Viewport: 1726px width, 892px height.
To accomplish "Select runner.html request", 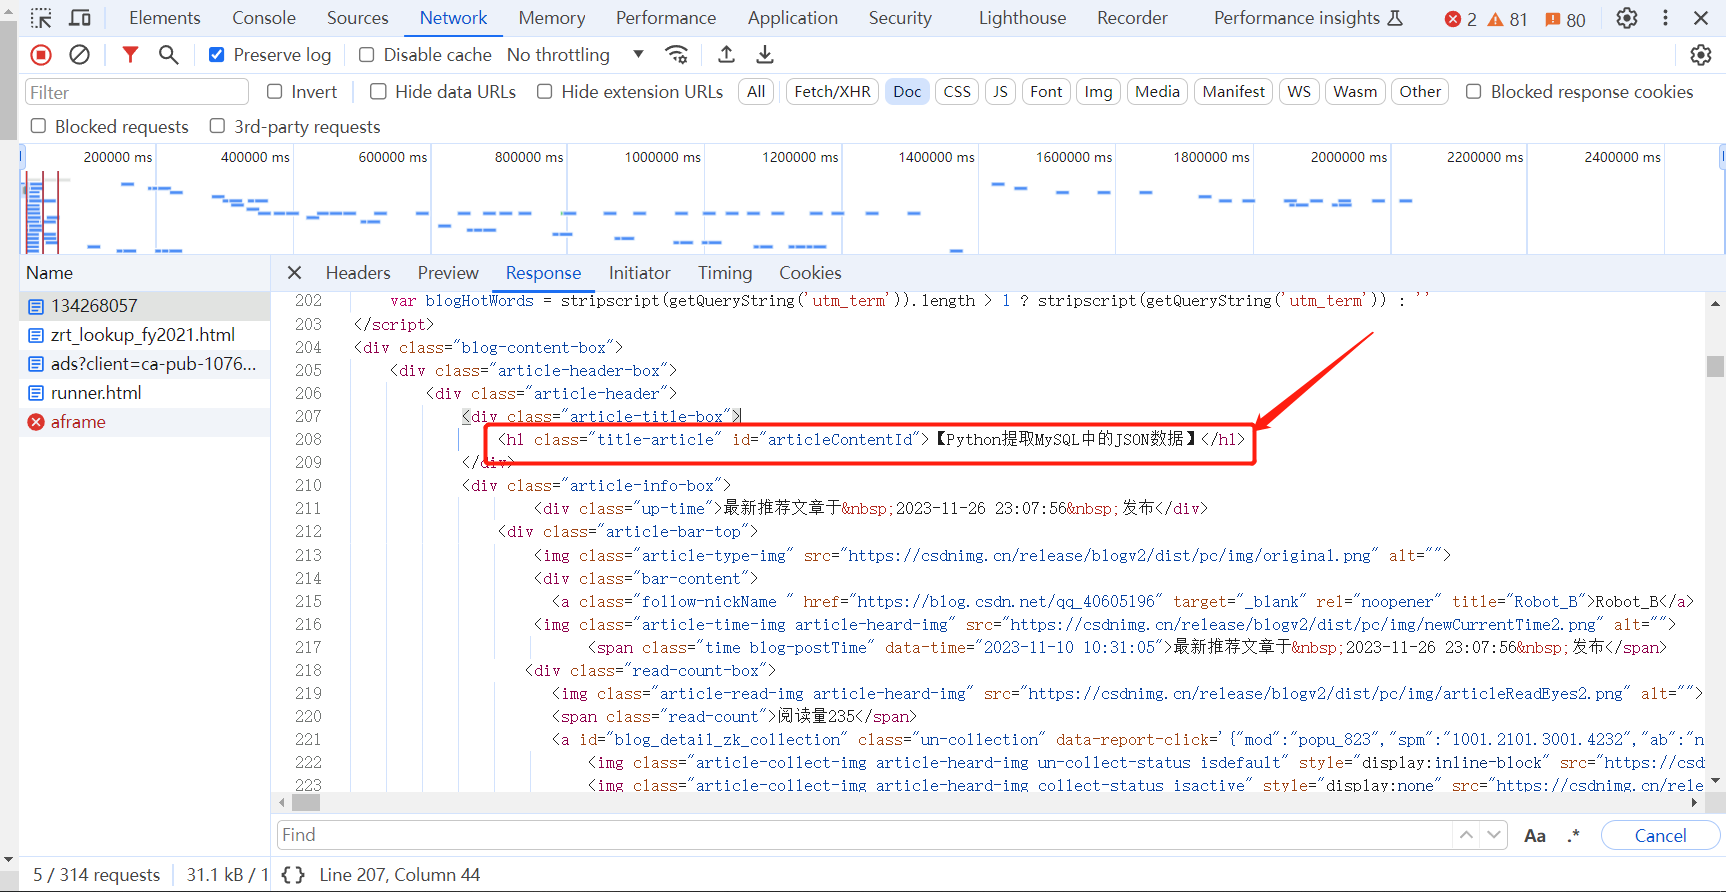I will 144,393.
